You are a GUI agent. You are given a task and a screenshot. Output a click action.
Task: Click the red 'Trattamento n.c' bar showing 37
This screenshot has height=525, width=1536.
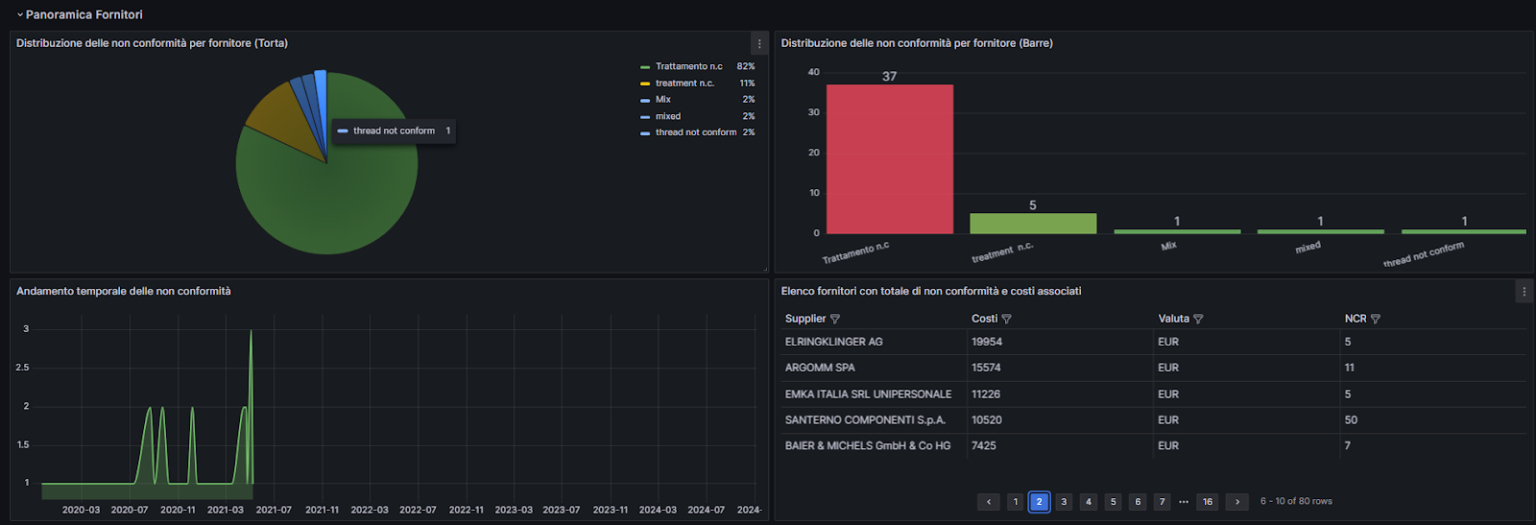tap(889, 160)
